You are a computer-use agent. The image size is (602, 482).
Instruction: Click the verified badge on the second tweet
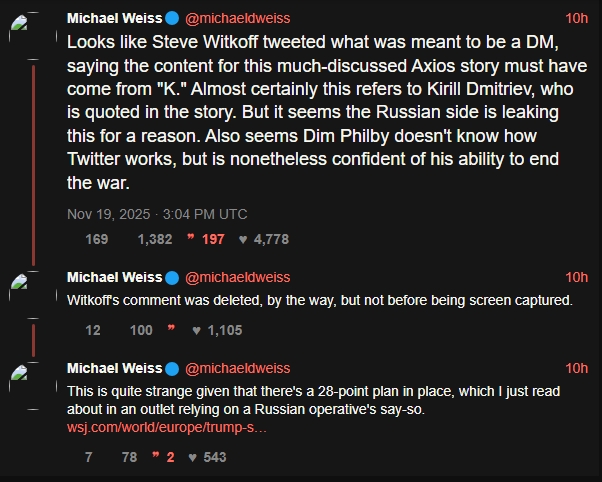coord(171,277)
